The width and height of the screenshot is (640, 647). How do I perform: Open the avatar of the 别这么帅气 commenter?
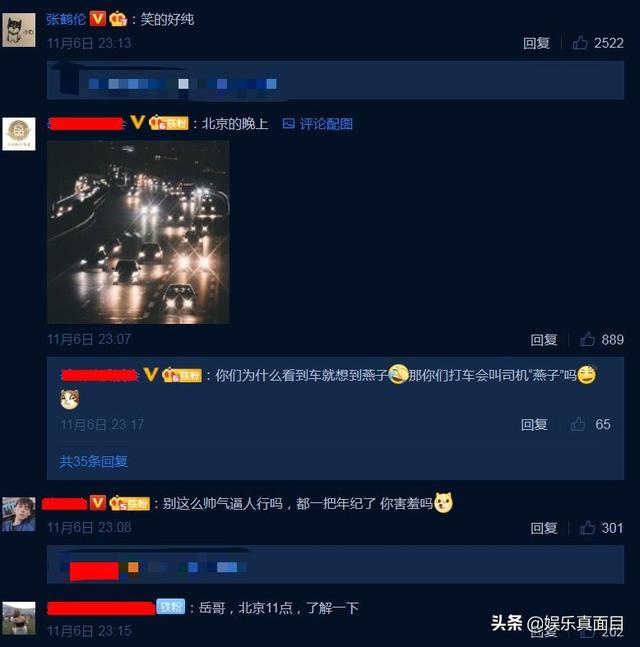19,514
